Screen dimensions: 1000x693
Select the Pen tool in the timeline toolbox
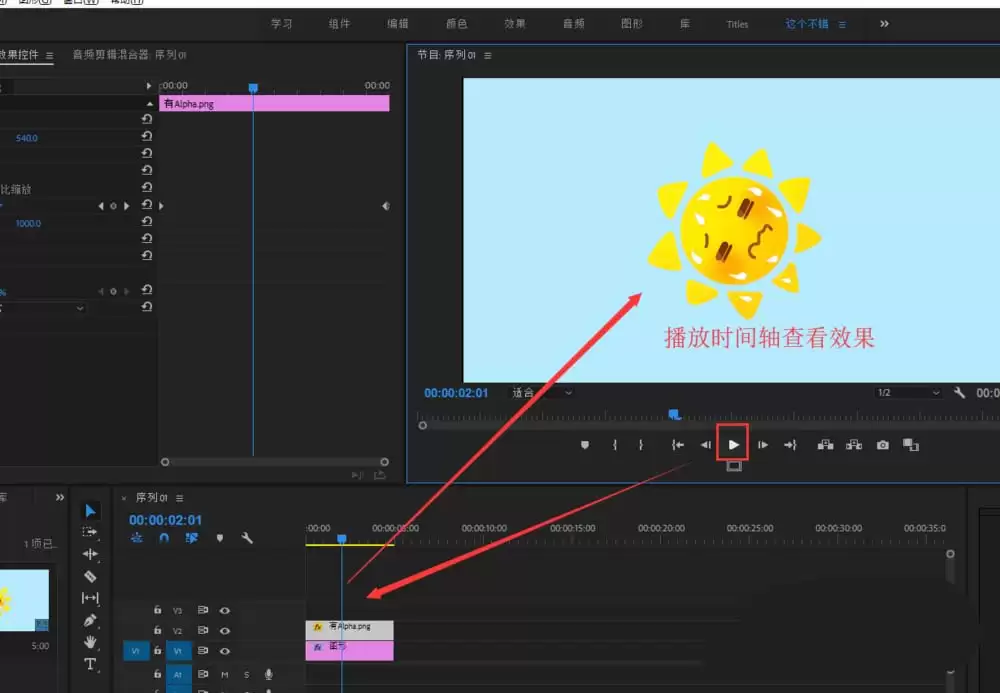pos(91,620)
